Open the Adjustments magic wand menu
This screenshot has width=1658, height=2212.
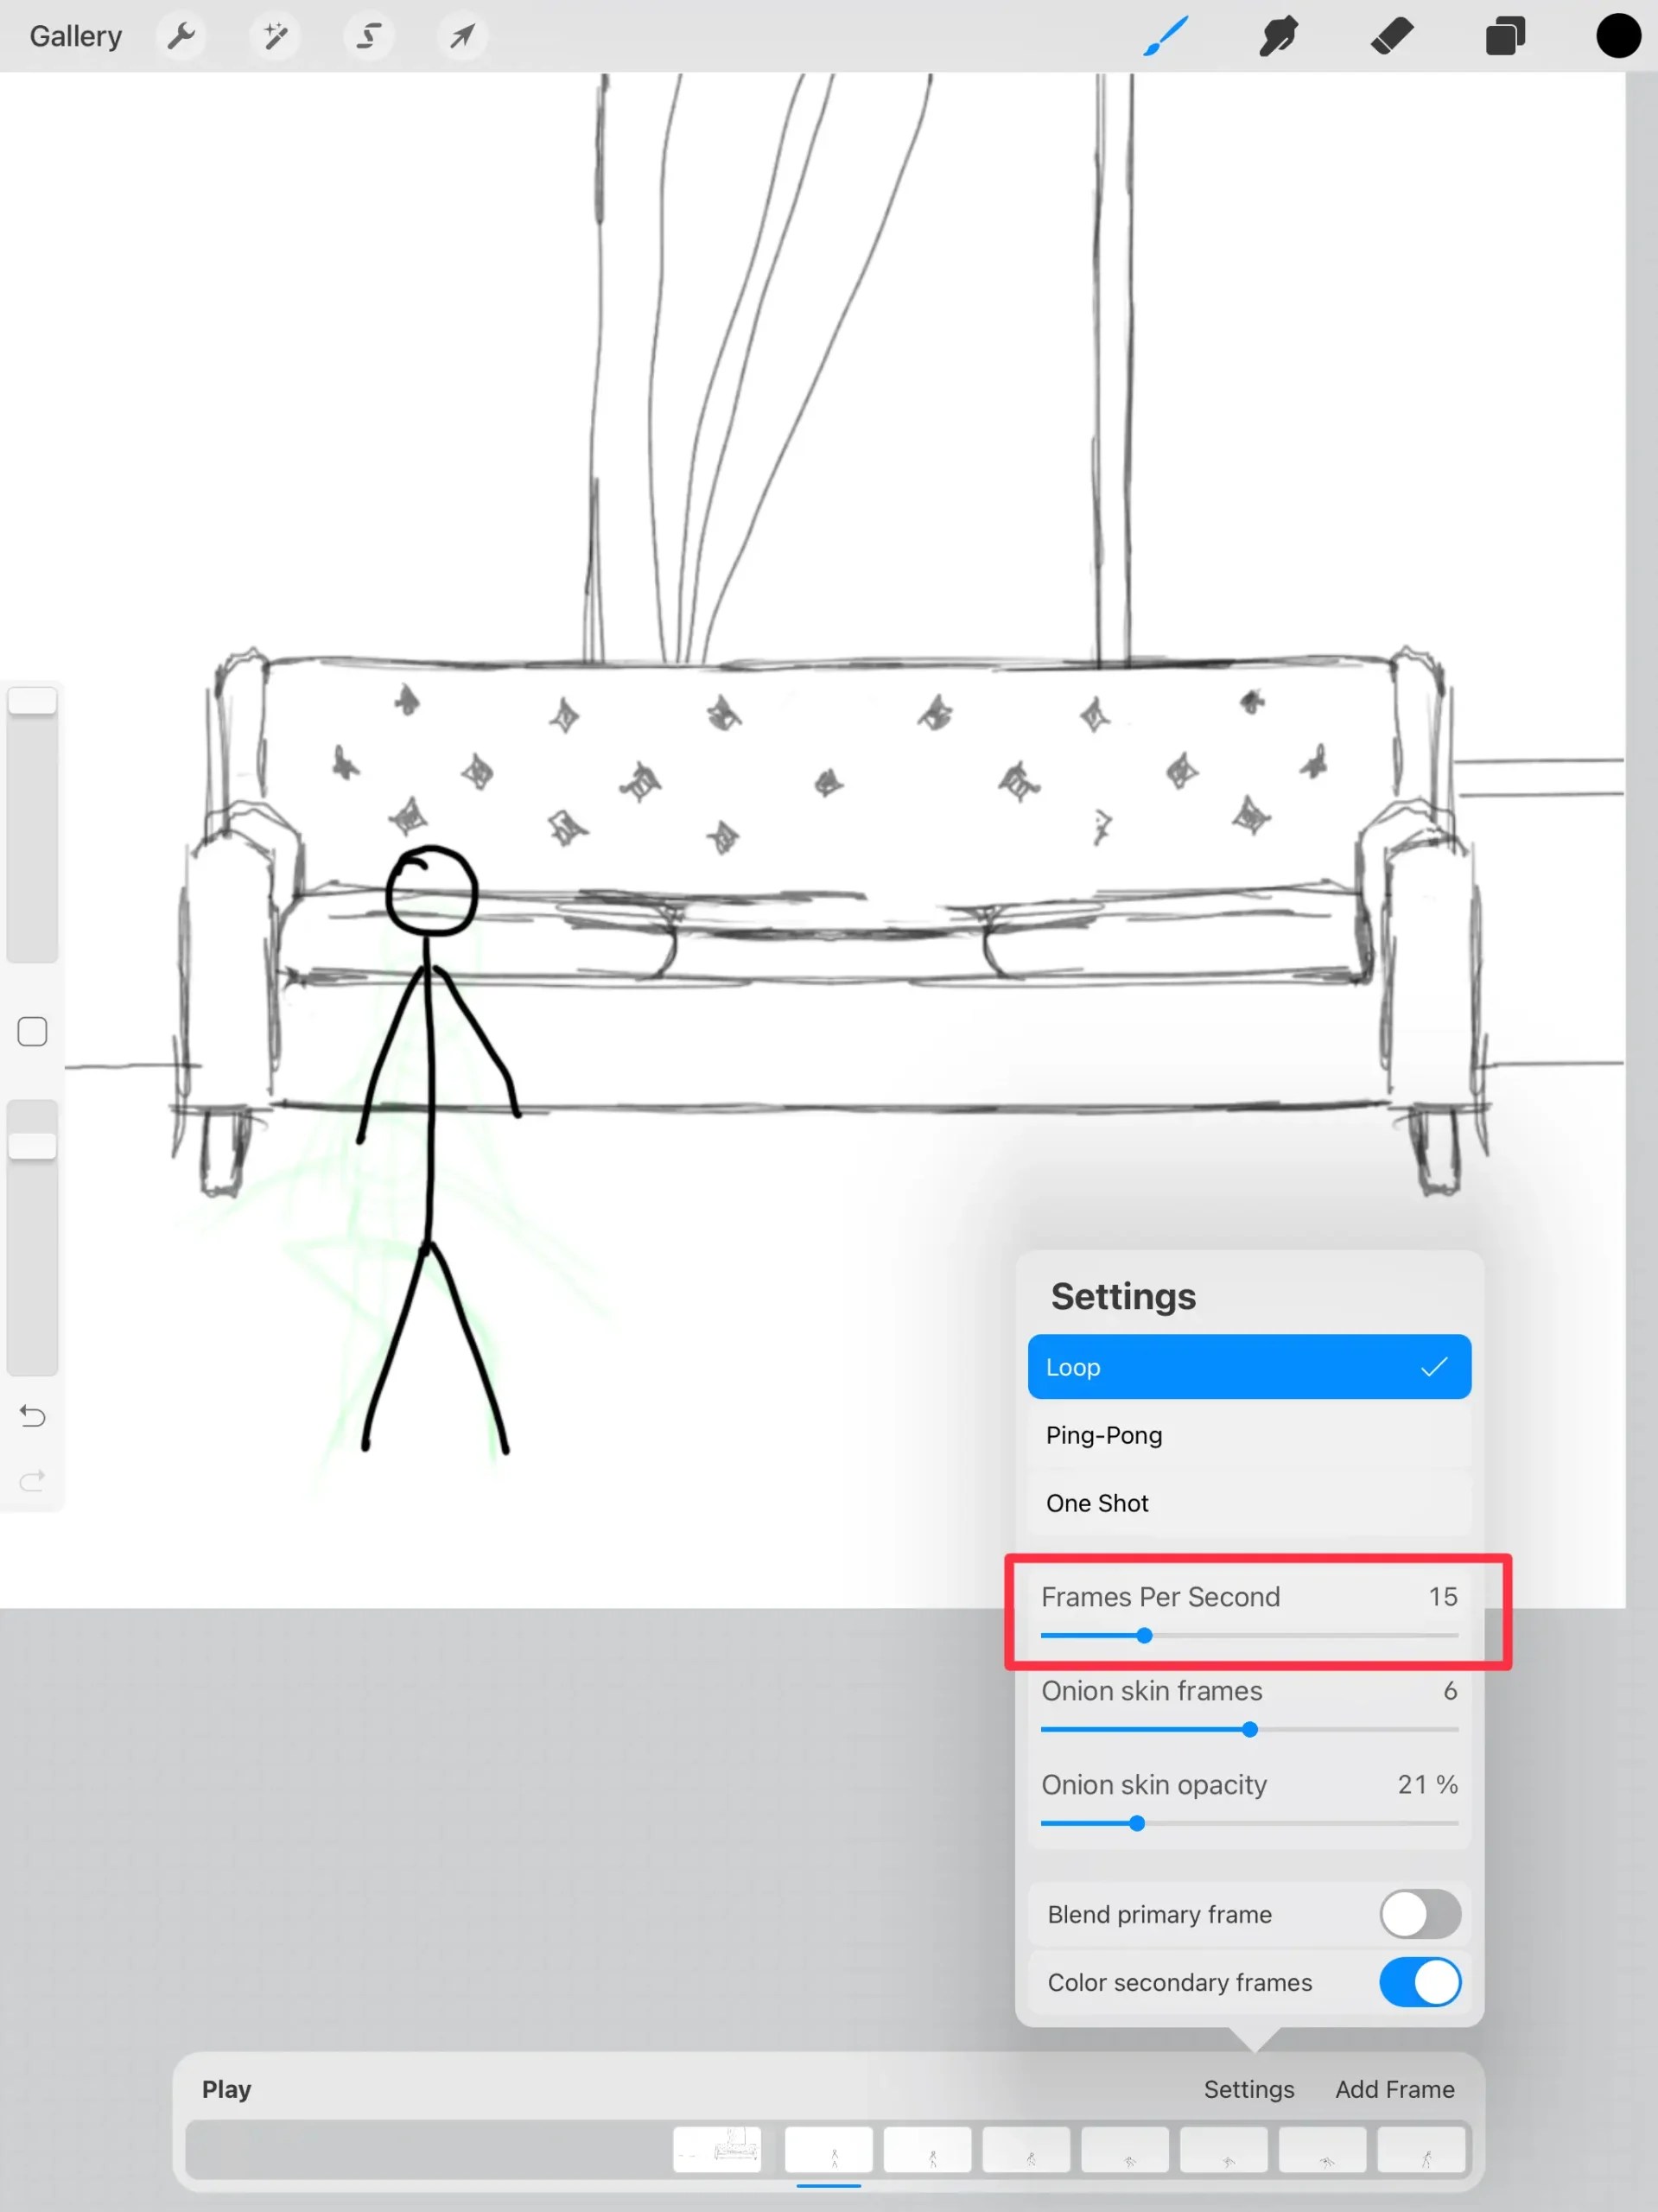coord(275,36)
